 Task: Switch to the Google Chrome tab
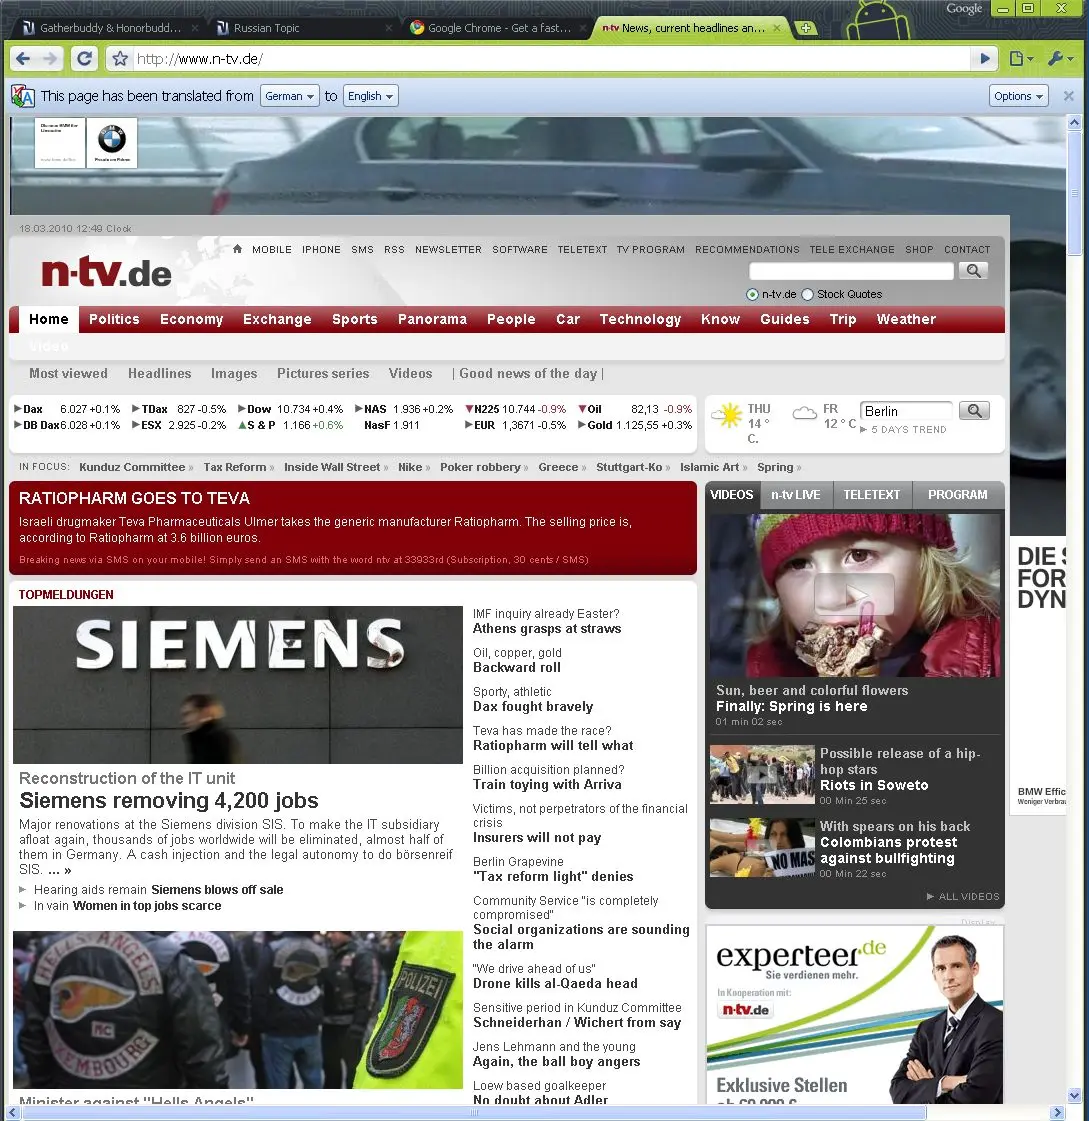[x=498, y=28]
